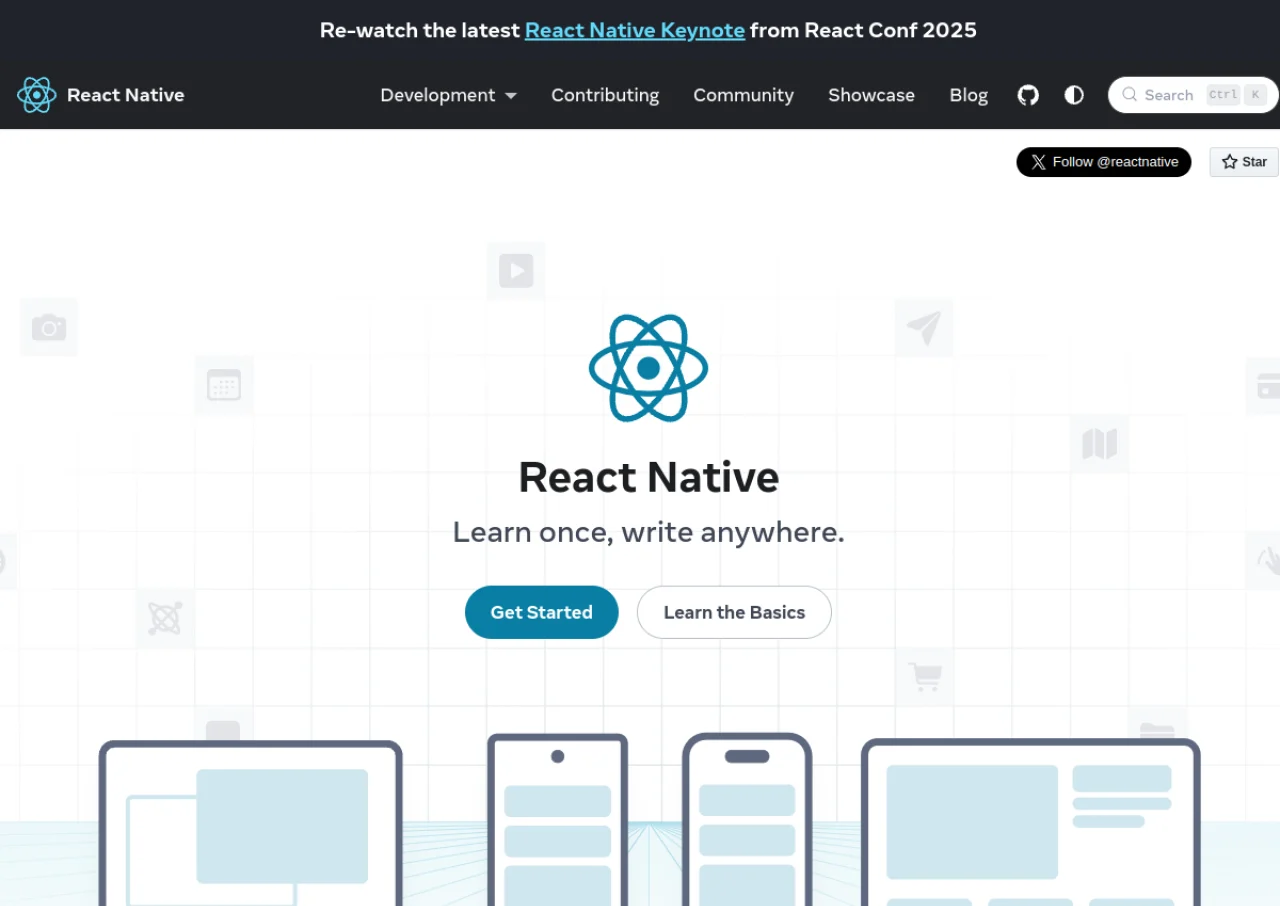Open the Showcase nav item
The height and width of the screenshot is (906, 1280).
(871, 95)
